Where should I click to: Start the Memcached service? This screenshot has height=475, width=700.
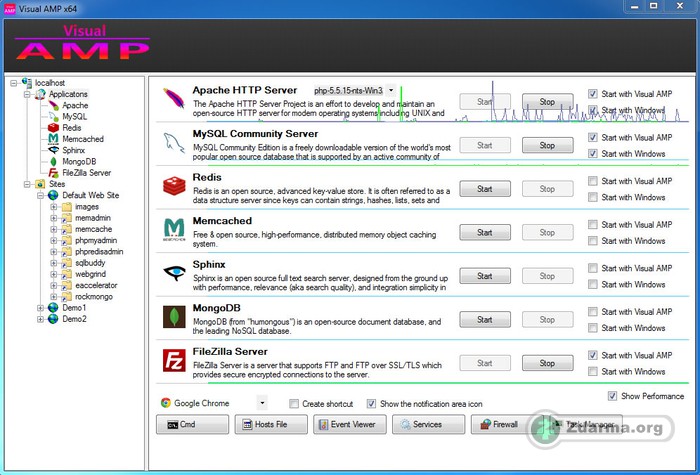pyautogui.click(x=485, y=232)
